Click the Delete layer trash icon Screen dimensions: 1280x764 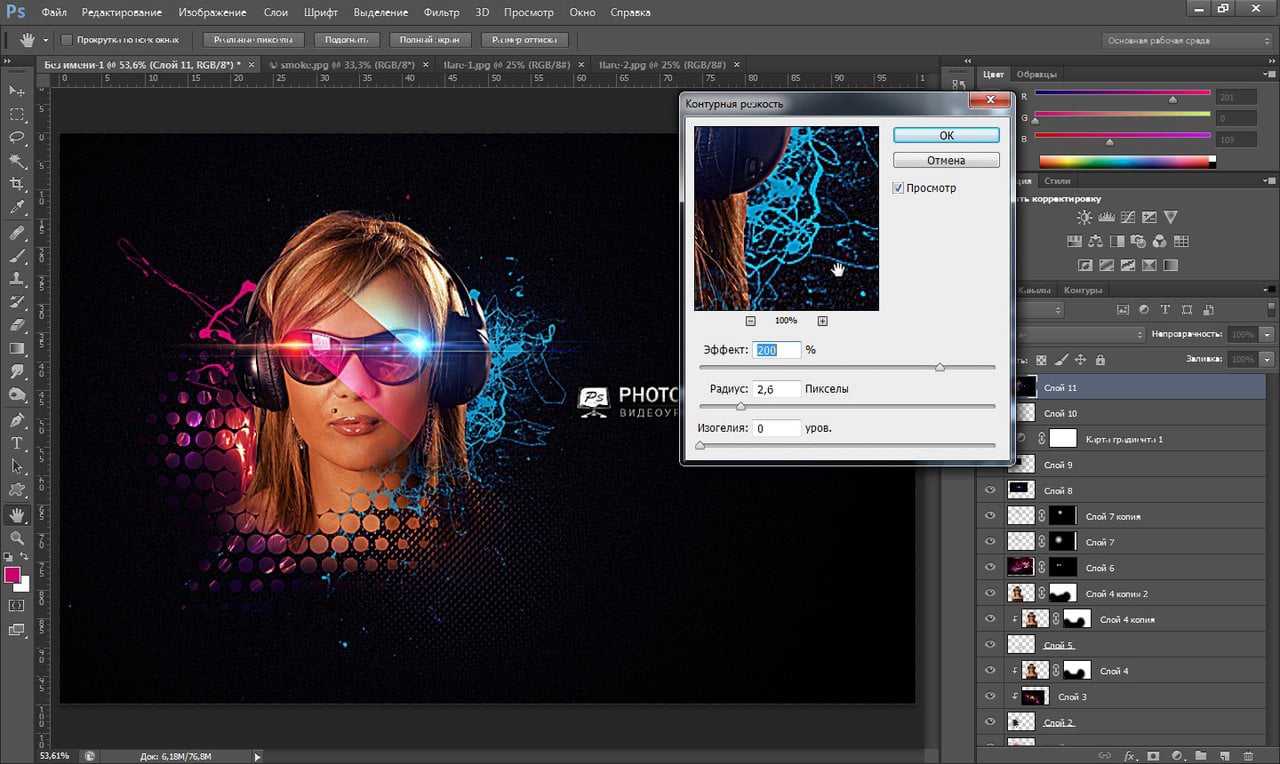pyautogui.click(x=1248, y=755)
